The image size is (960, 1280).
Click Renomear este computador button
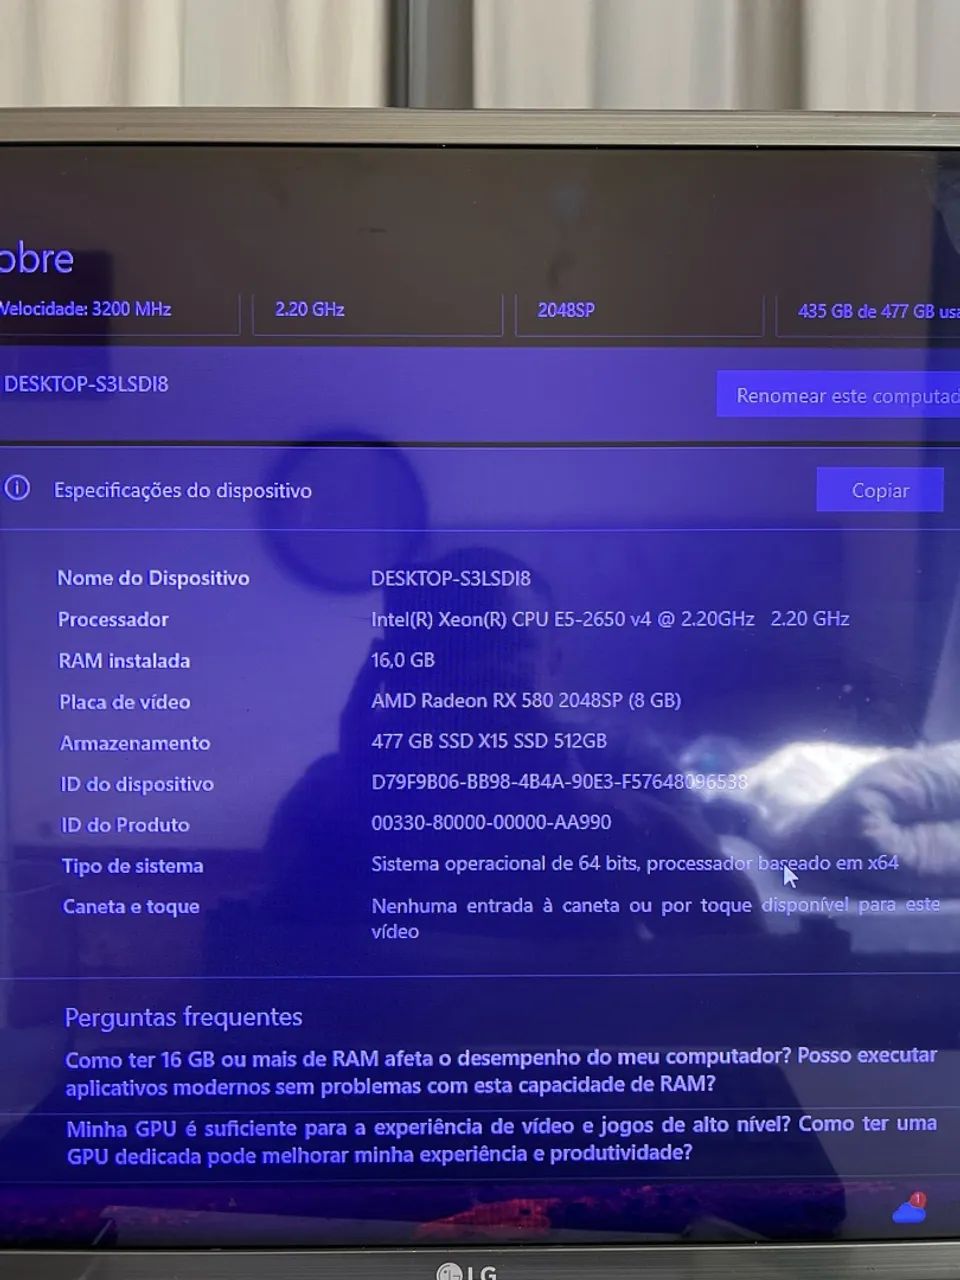(838, 395)
